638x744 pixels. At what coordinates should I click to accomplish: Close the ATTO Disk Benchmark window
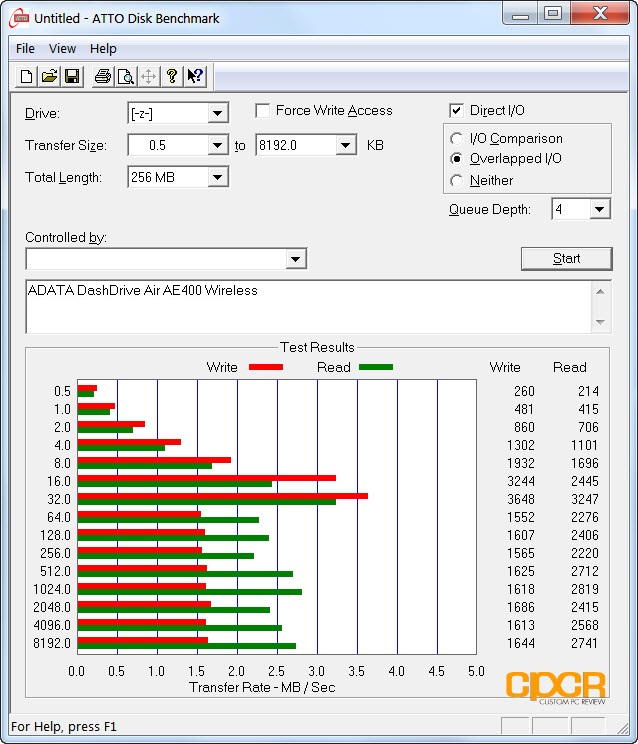coord(600,13)
